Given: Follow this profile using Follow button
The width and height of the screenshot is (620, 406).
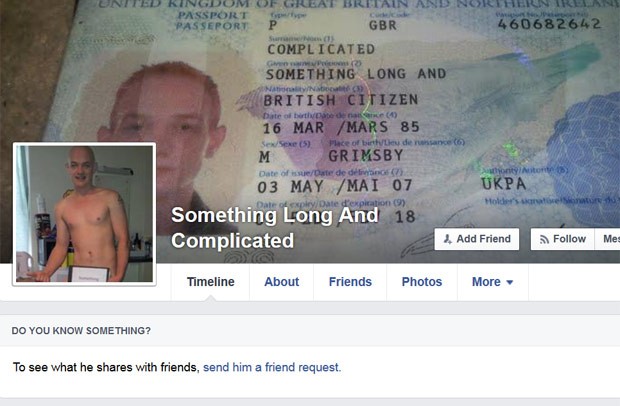Looking at the screenshot, I should [x=562, y=239].
